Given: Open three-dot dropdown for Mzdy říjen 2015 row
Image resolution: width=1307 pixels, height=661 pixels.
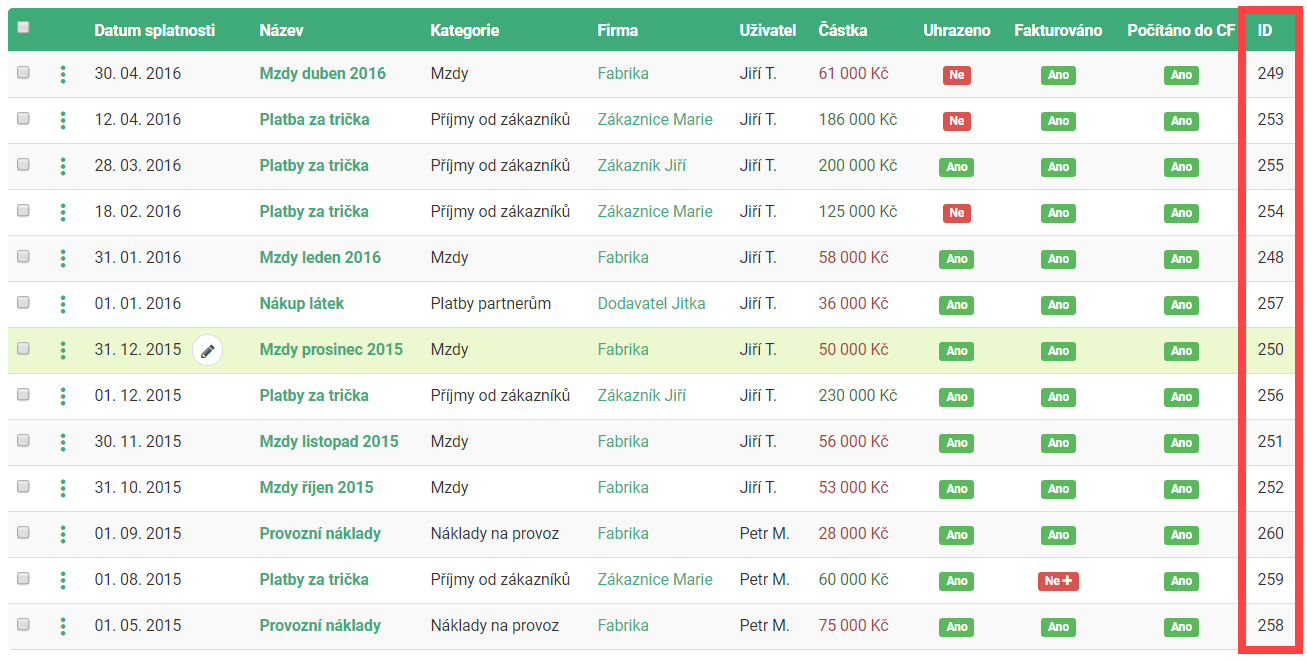Looking at the screenshot, I should click(63, 488).
